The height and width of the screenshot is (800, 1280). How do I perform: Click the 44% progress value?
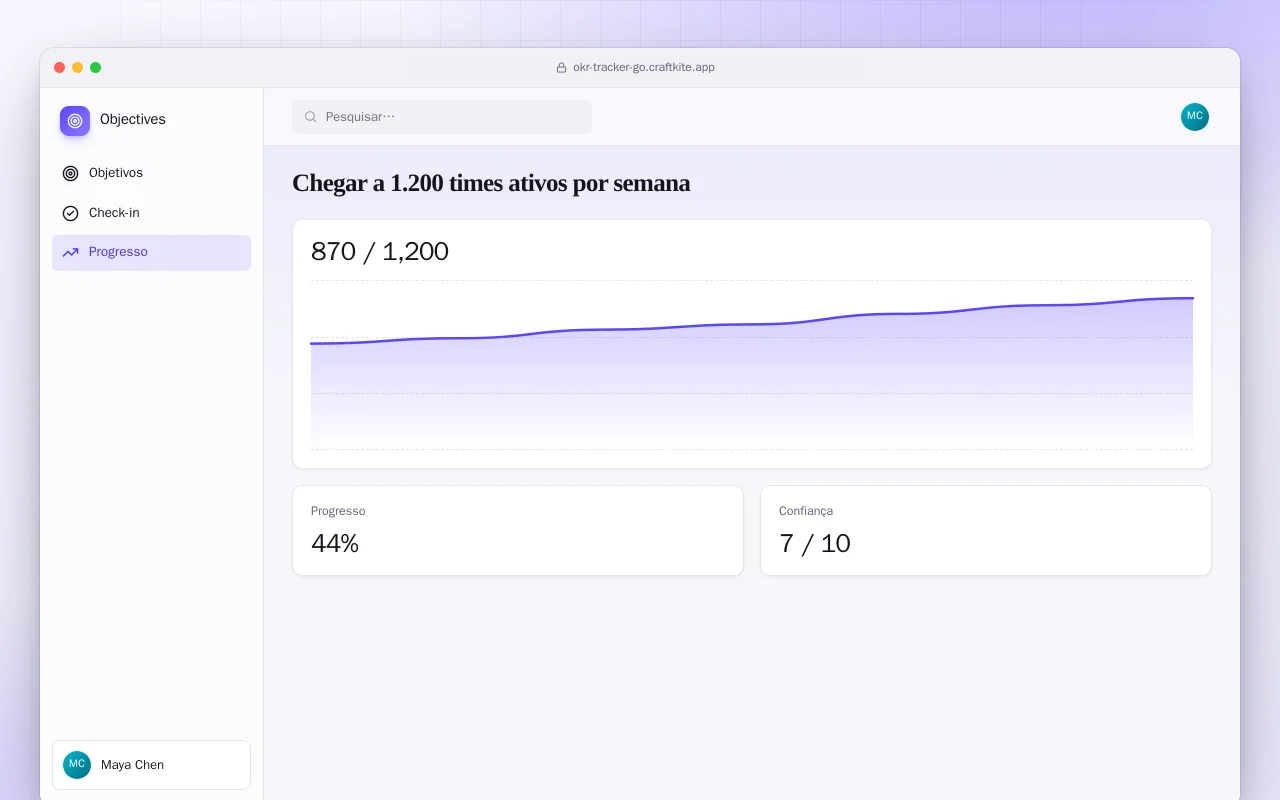335,543
